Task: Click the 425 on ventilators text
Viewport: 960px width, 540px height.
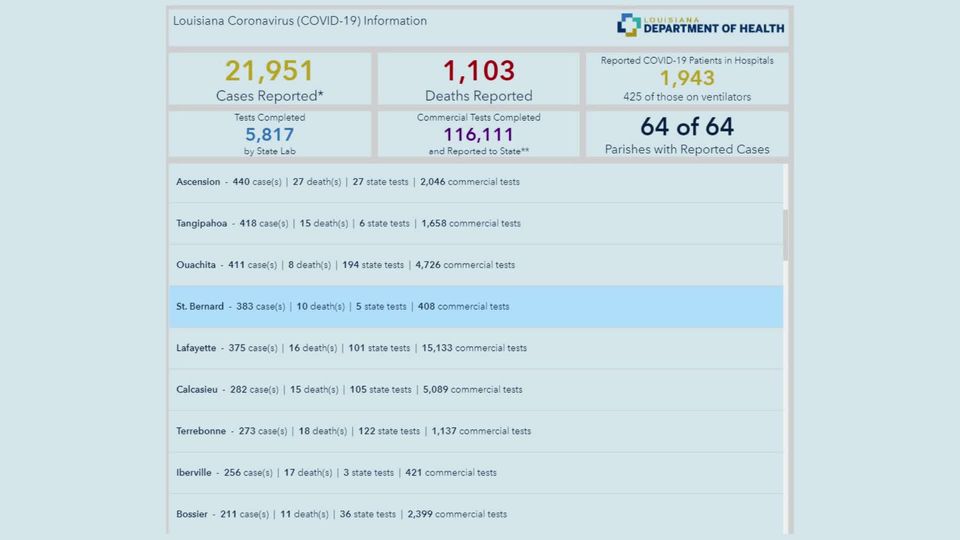Action: pos(687,97)
